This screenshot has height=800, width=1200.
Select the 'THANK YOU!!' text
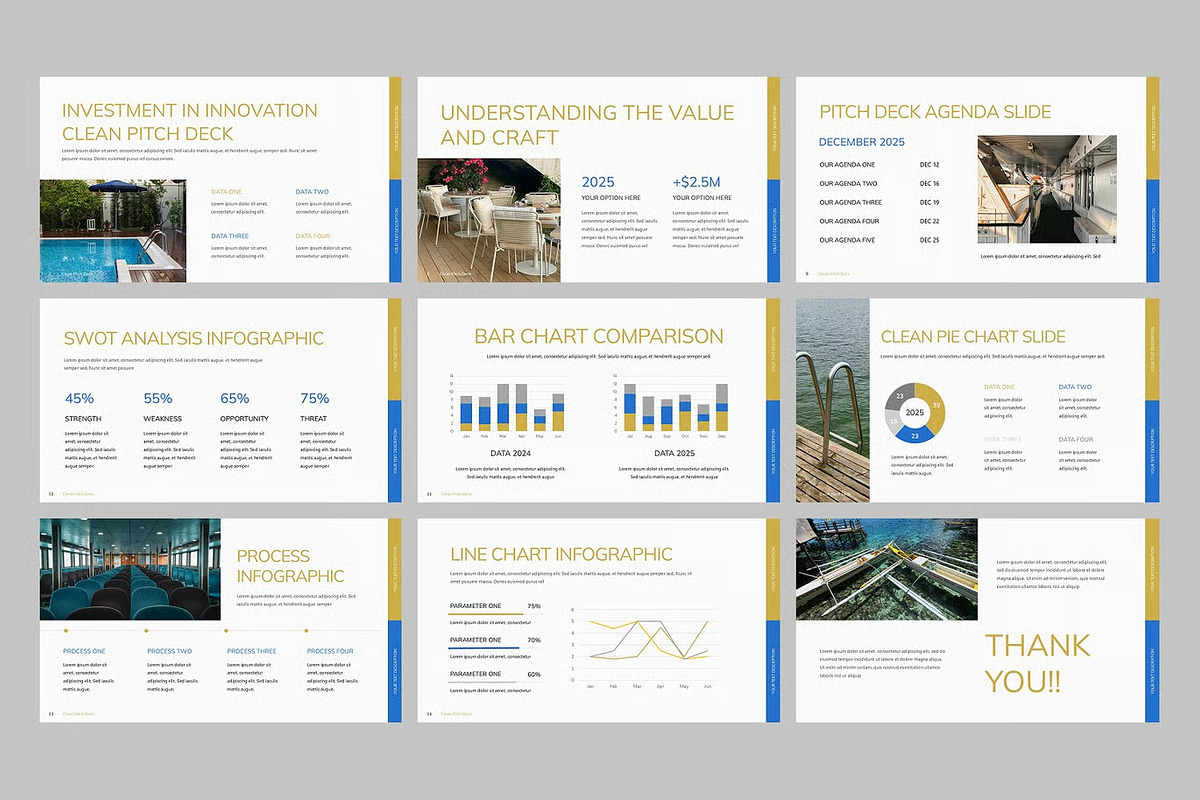tap(1037, 664)
